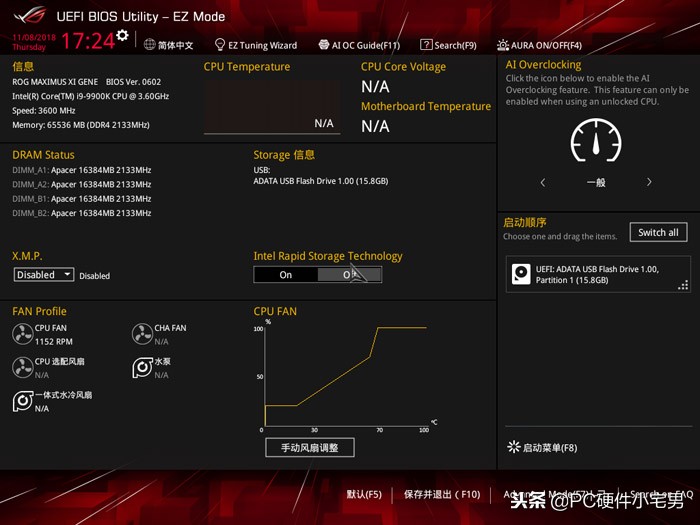The width and height of the screenshot is (700, 525).
Task: Click the Search question mark icon
Action: pos(426,45)
